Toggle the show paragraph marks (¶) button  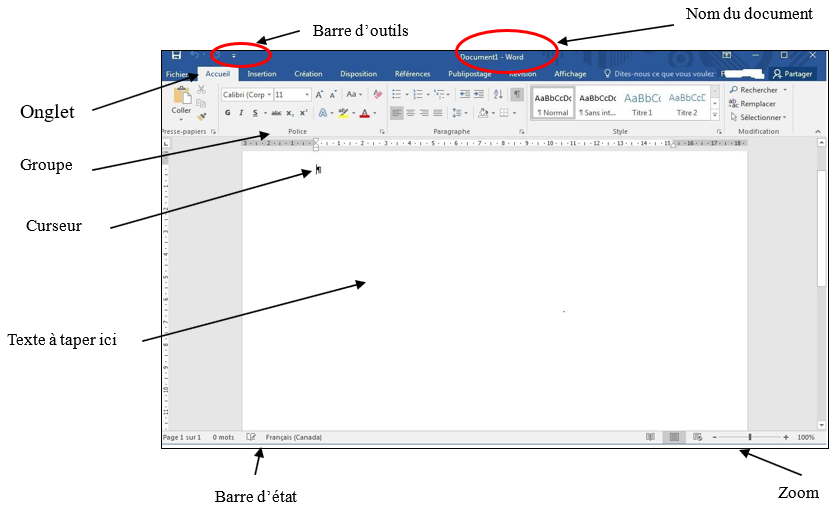click(x=517, y=95)
